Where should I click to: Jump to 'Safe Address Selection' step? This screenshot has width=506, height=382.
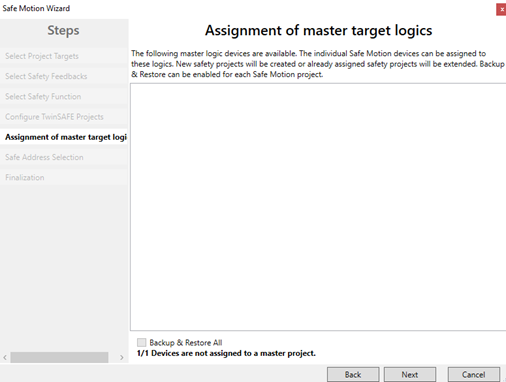coord(63,157)
